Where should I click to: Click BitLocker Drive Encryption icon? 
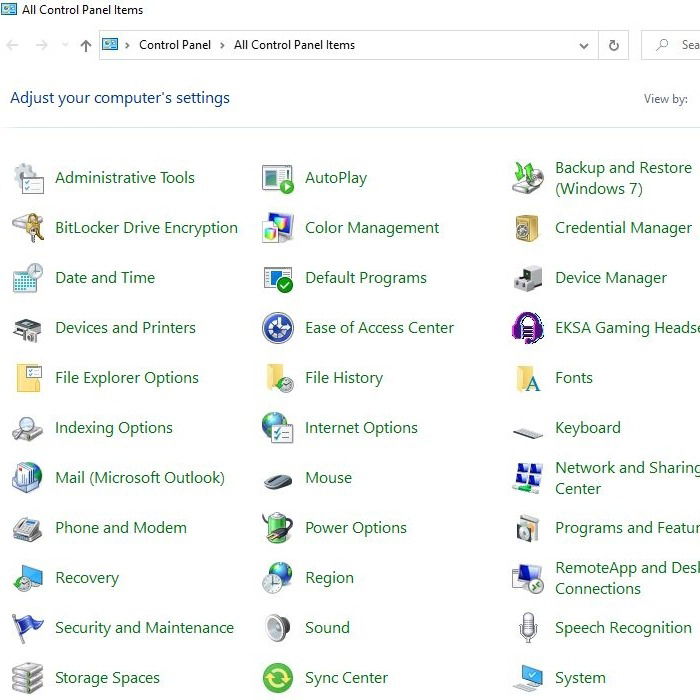tap(28, 228)
